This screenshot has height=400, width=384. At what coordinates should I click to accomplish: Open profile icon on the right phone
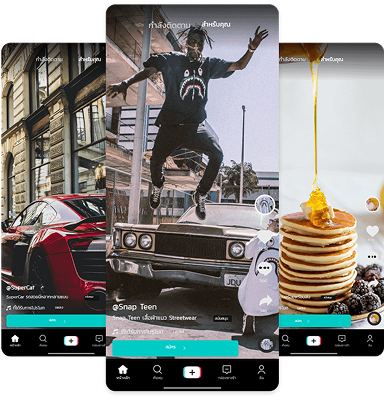tap(370, 339)
